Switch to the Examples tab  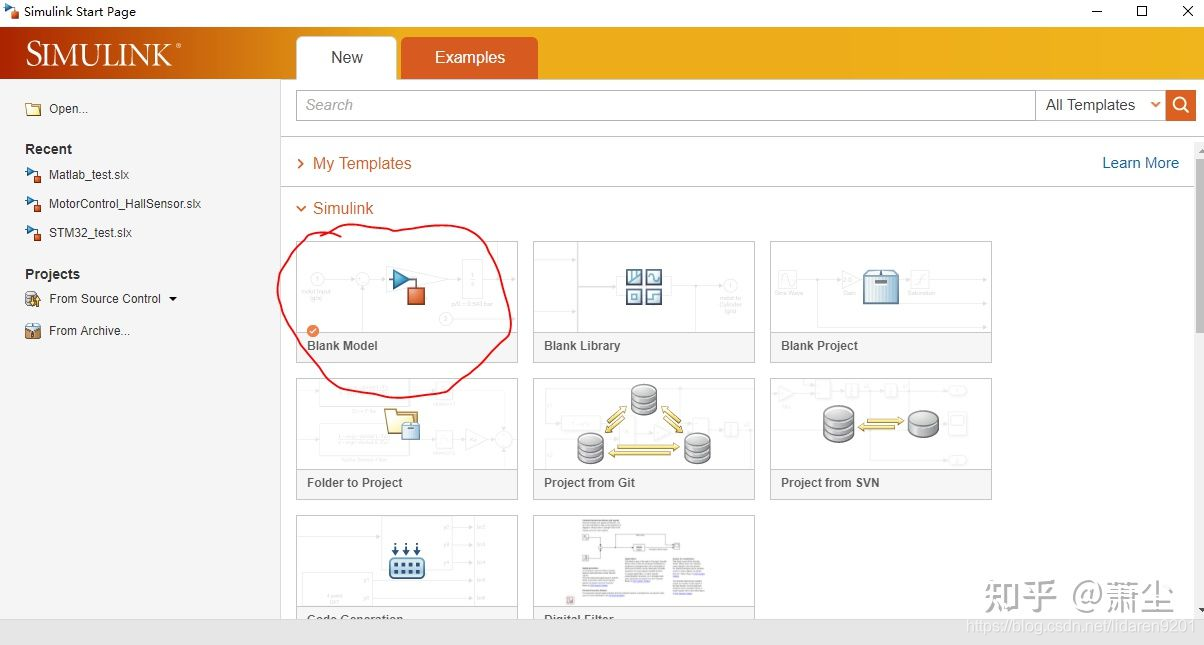point(470,58)
